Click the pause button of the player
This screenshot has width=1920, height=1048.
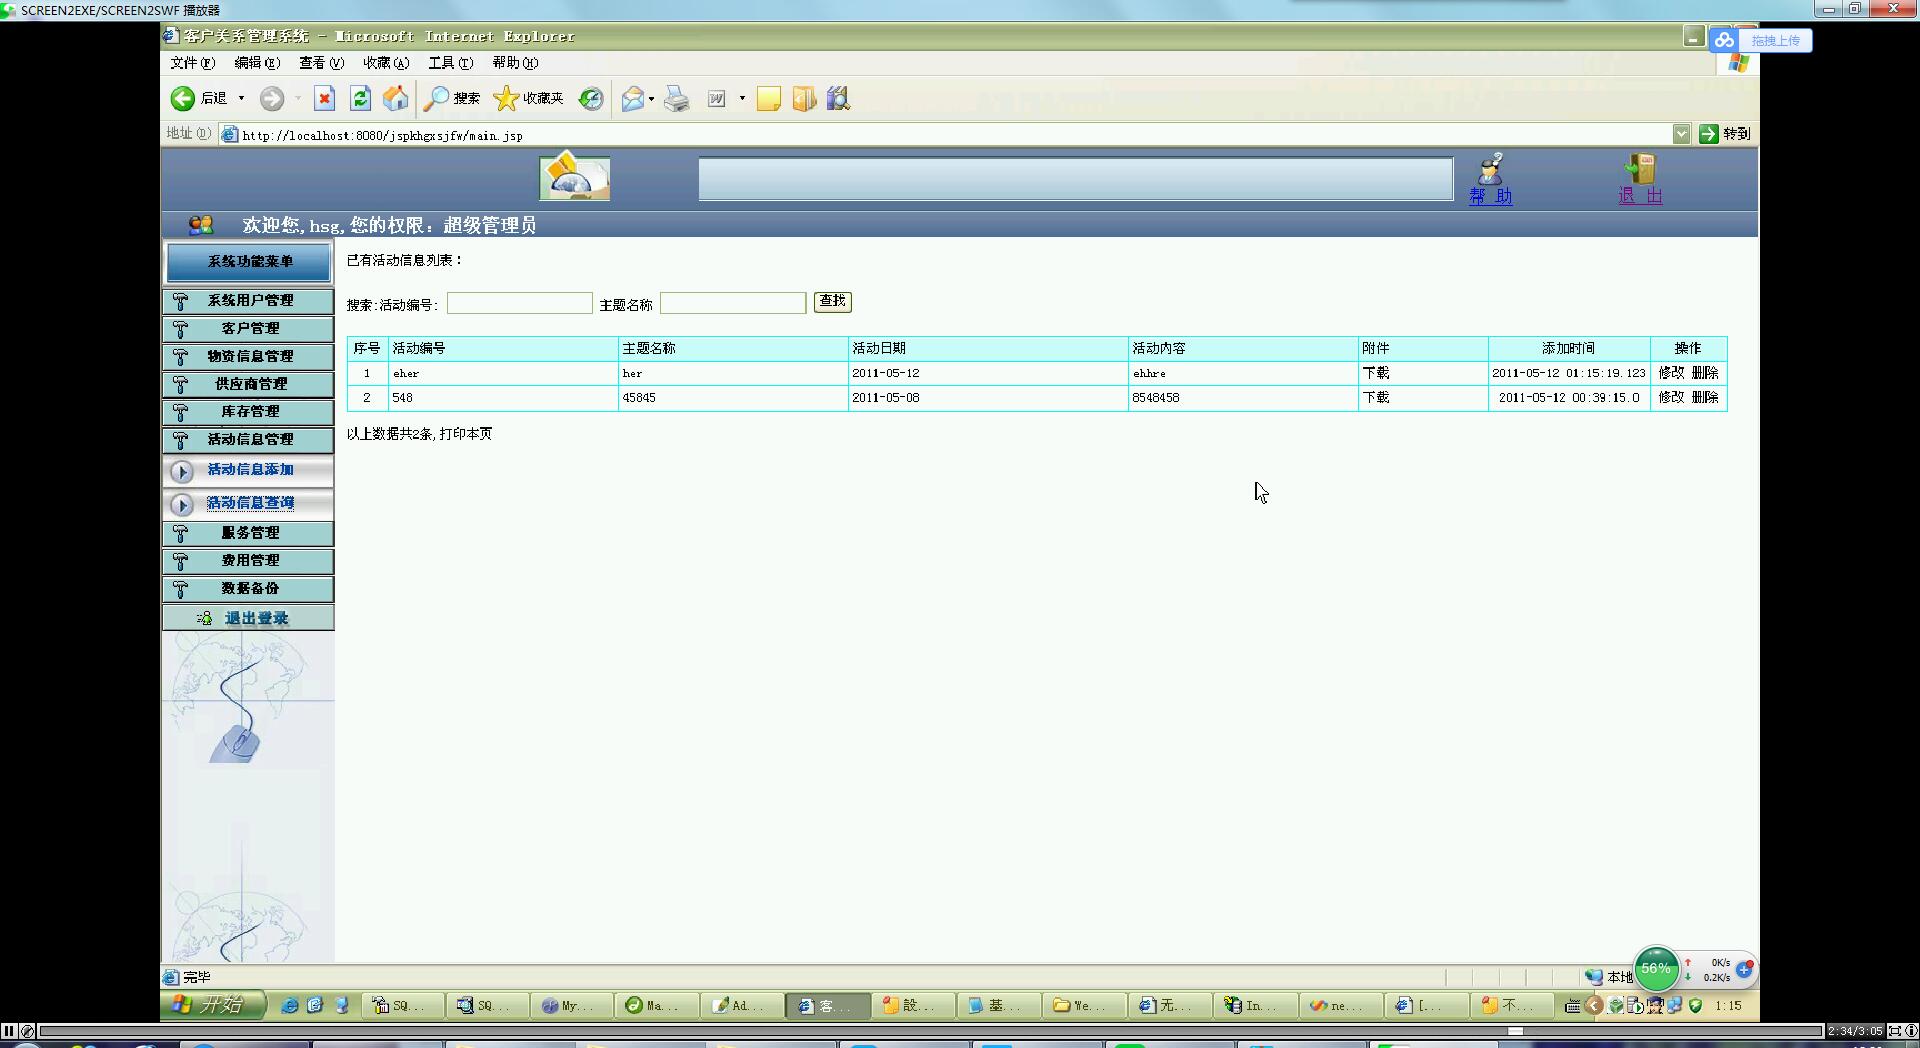(x=9, y=1031)
